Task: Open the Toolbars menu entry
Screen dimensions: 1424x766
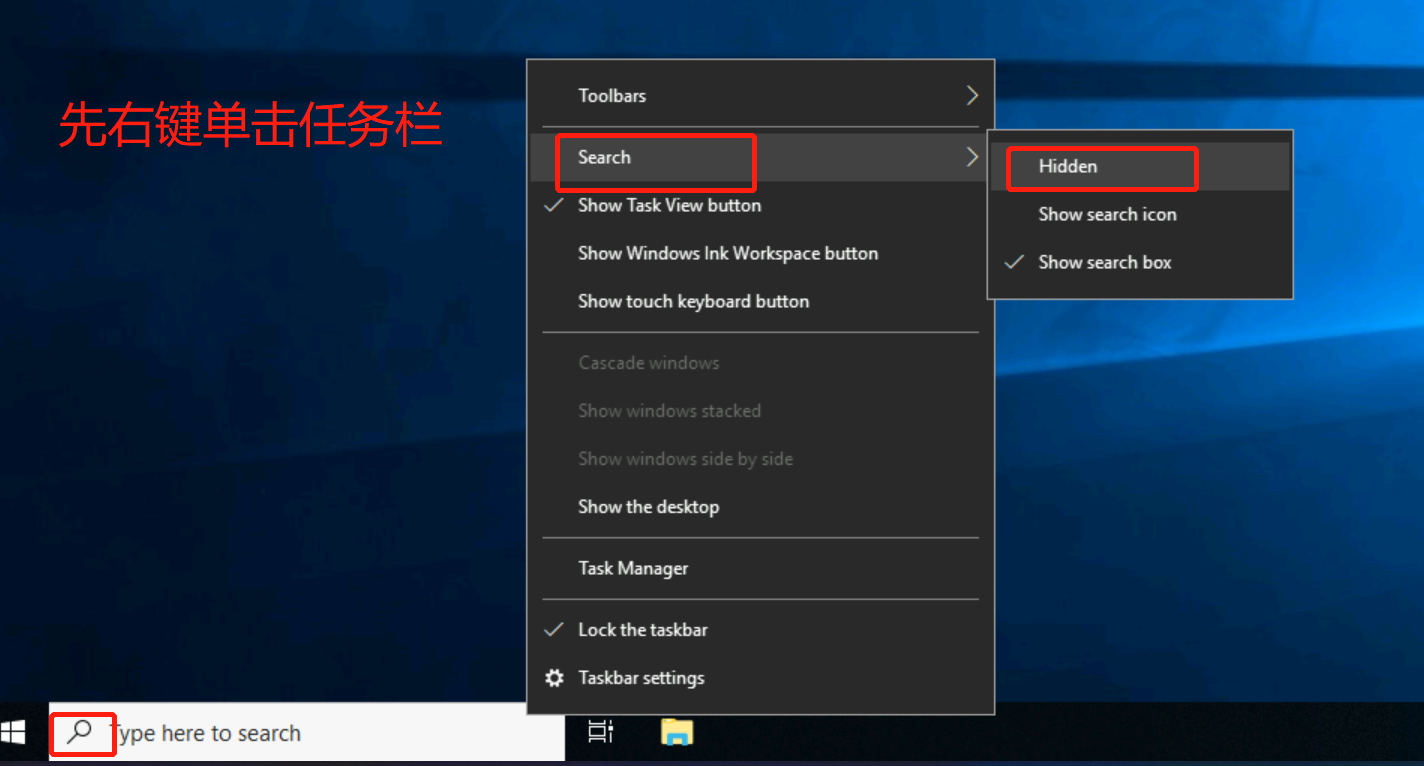Action: (x=612, y=96)
